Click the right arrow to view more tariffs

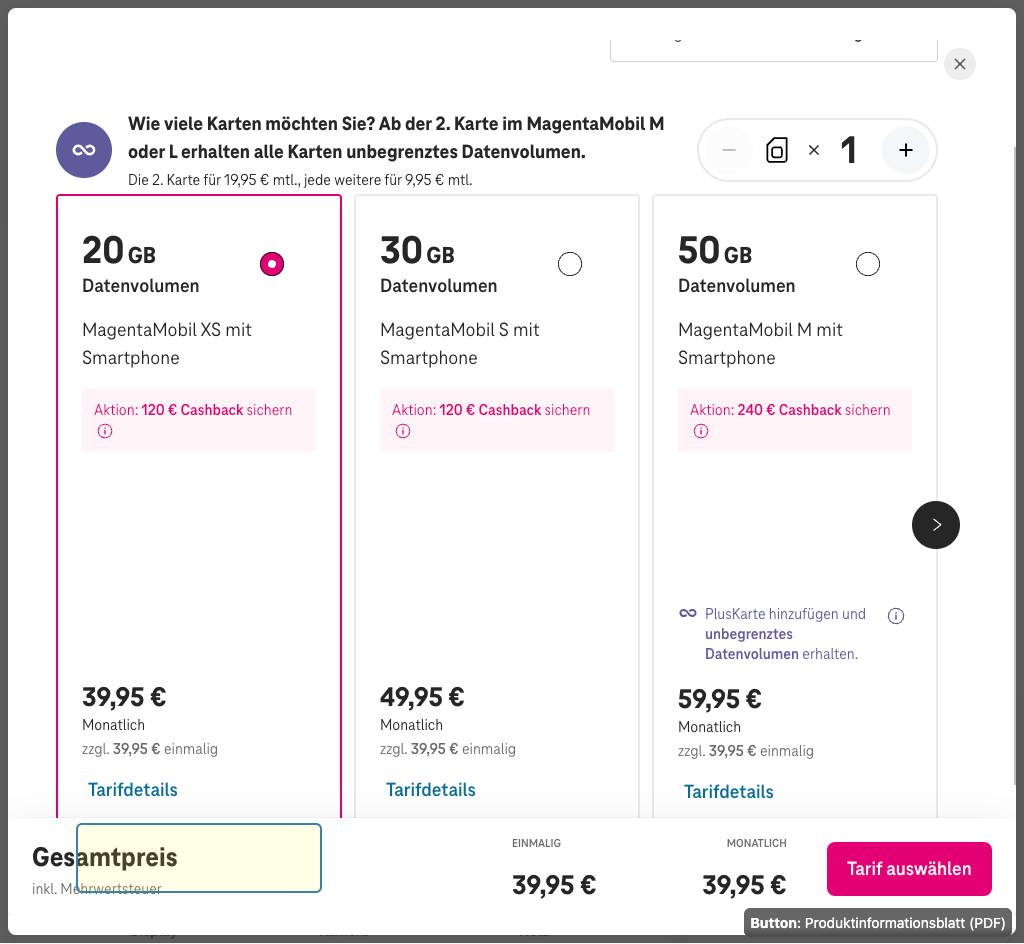click(935, 524)
